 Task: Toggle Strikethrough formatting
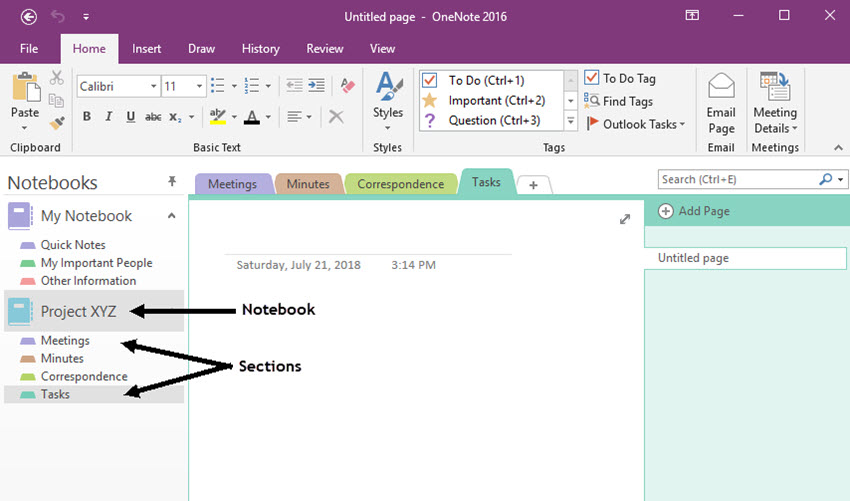coord(153,117)
